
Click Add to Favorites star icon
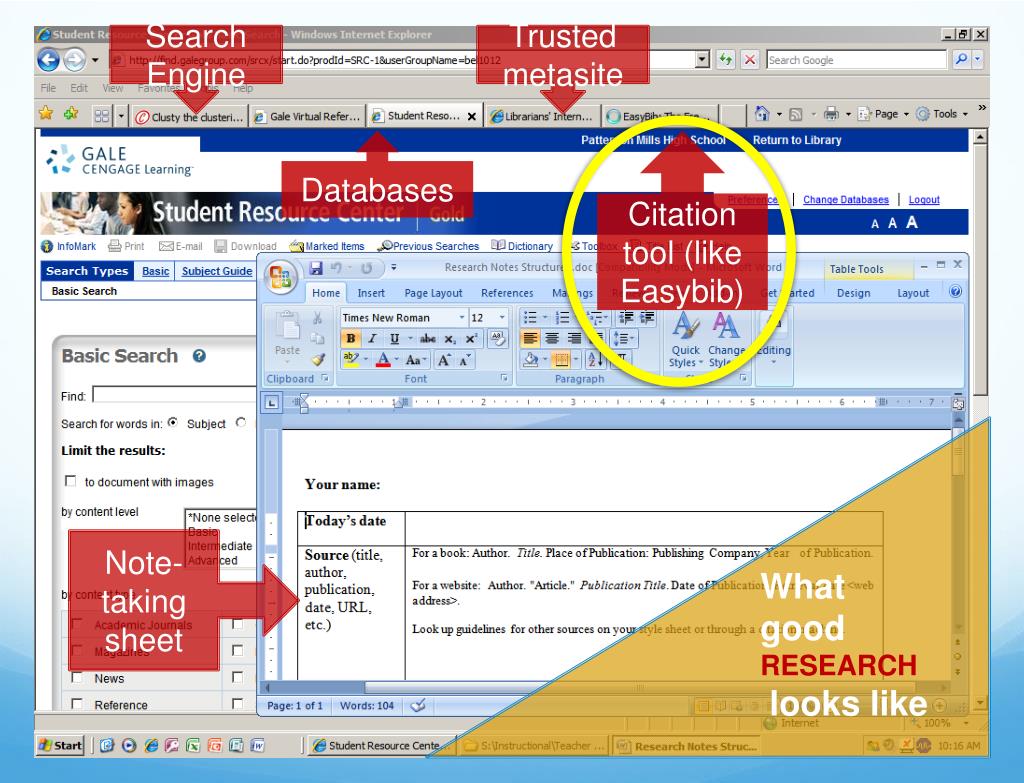[x=71, y=114]
